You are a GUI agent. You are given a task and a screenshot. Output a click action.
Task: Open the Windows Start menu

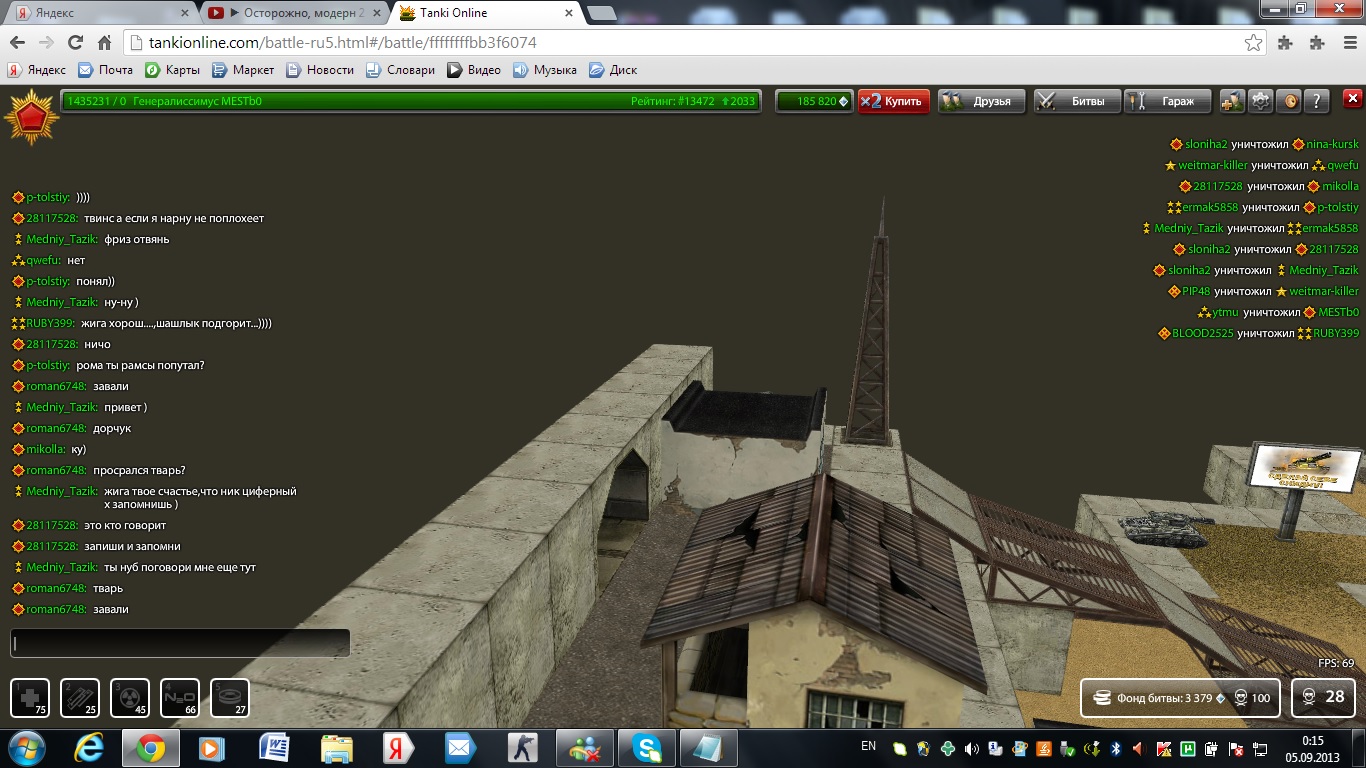[27, 748]
